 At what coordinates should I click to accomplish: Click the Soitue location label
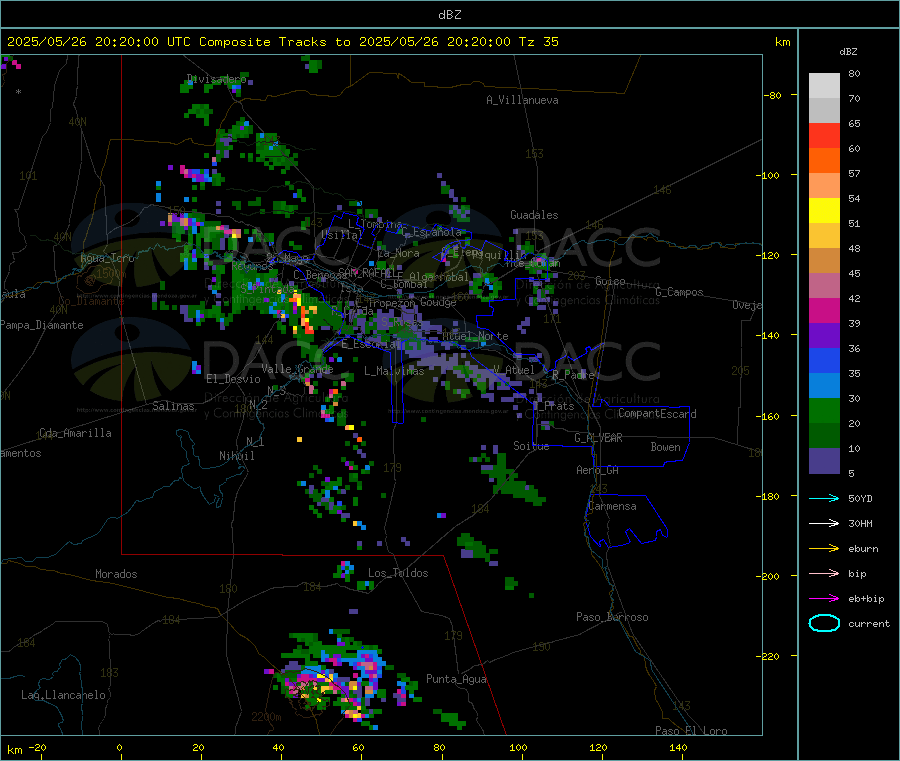click(531, 446)
